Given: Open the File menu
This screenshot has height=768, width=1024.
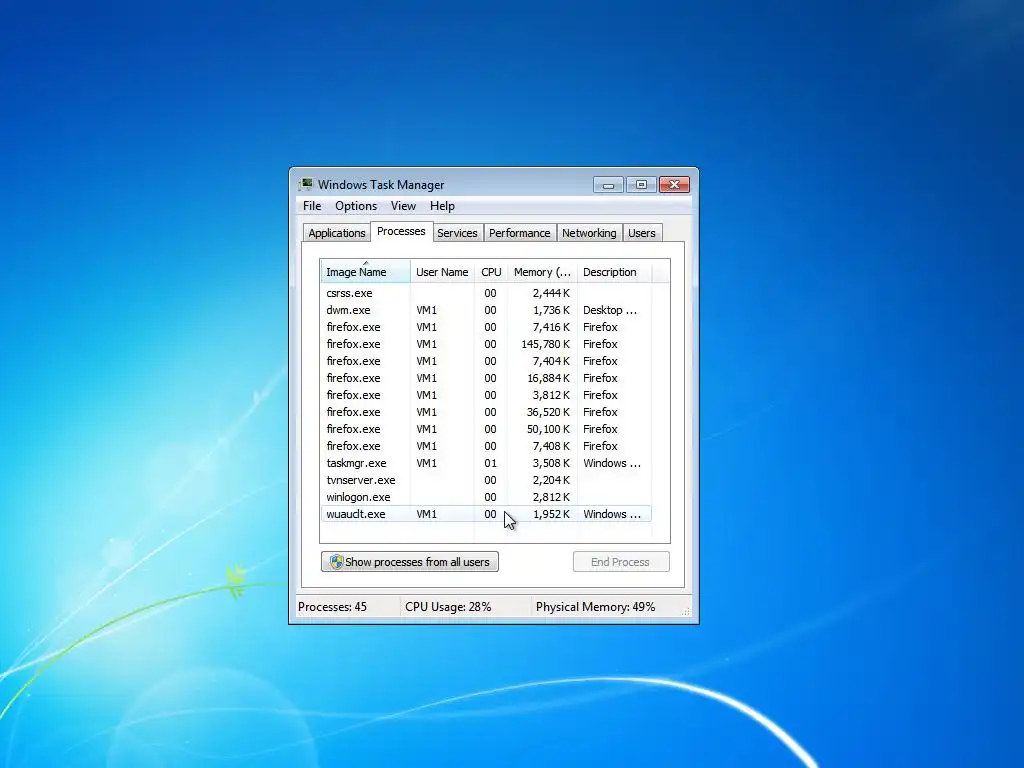Looking at the screenshot, I should [312, 206].
